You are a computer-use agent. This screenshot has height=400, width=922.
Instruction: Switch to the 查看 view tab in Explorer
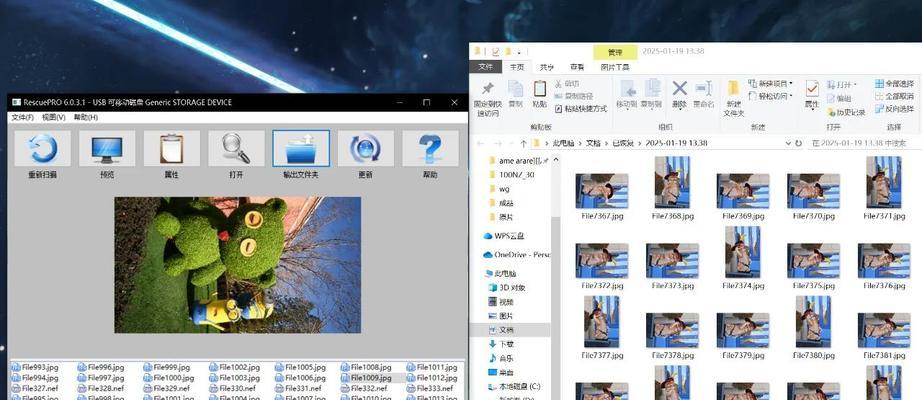click(577, 68)
